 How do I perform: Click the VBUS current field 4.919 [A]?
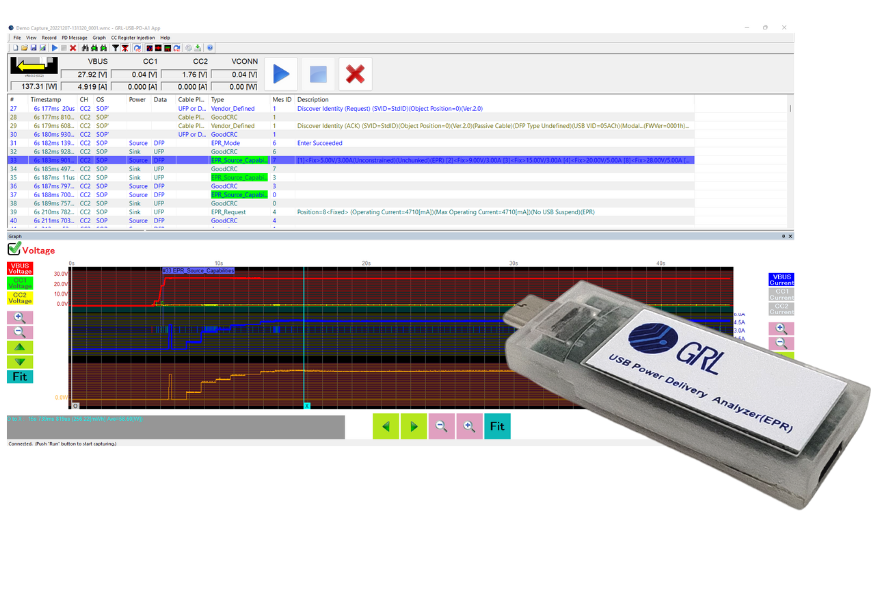(x=84, y=87)
